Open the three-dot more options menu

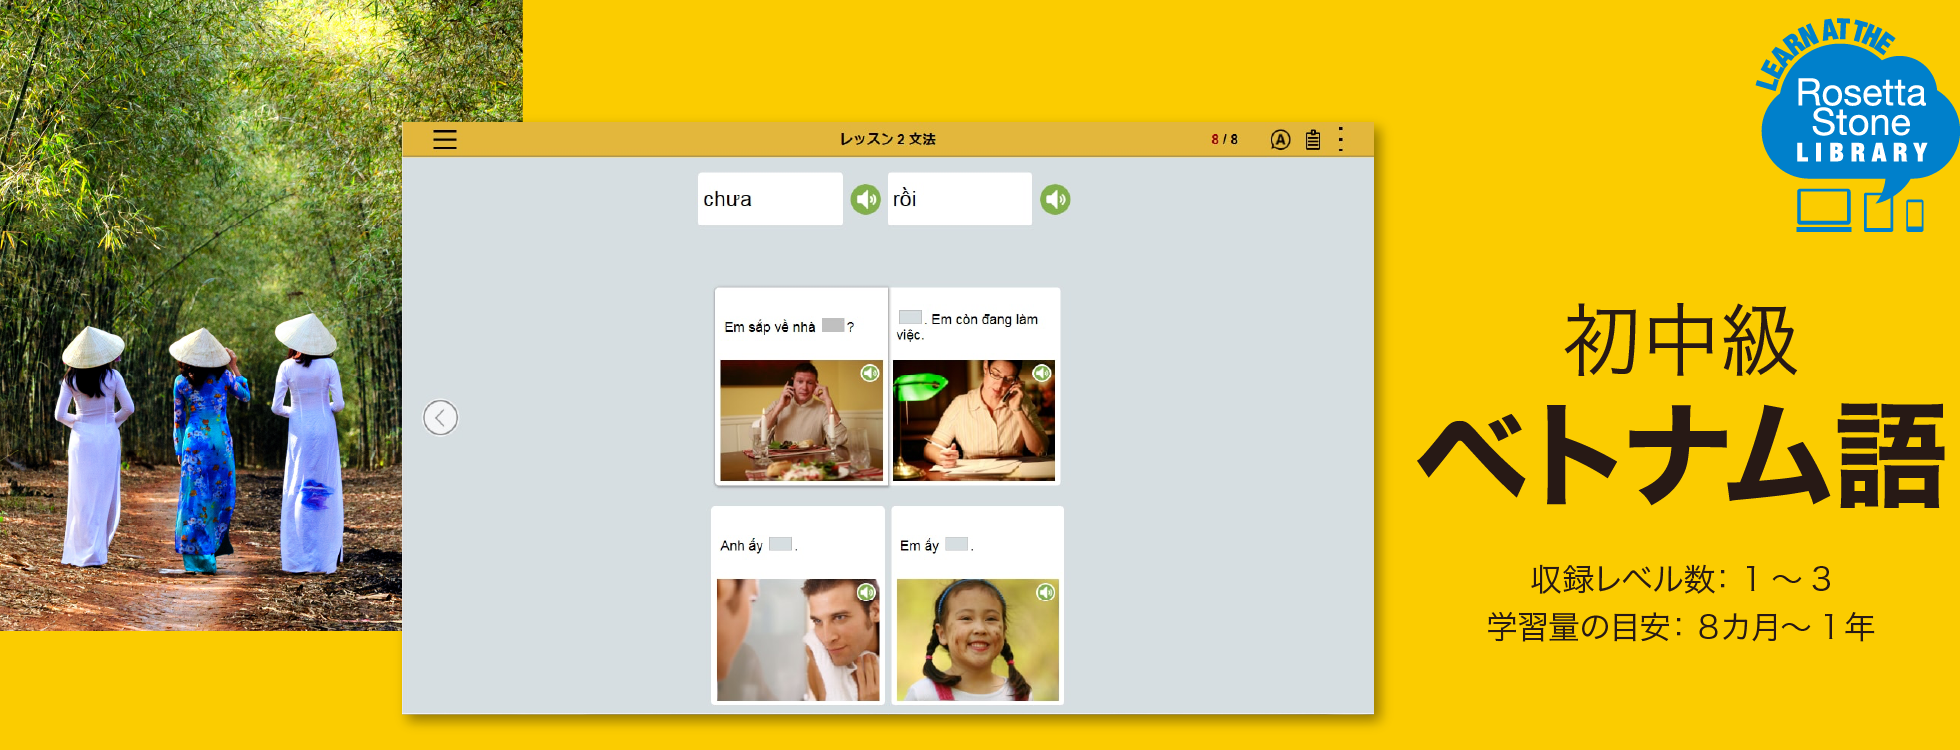(1341, 139)
